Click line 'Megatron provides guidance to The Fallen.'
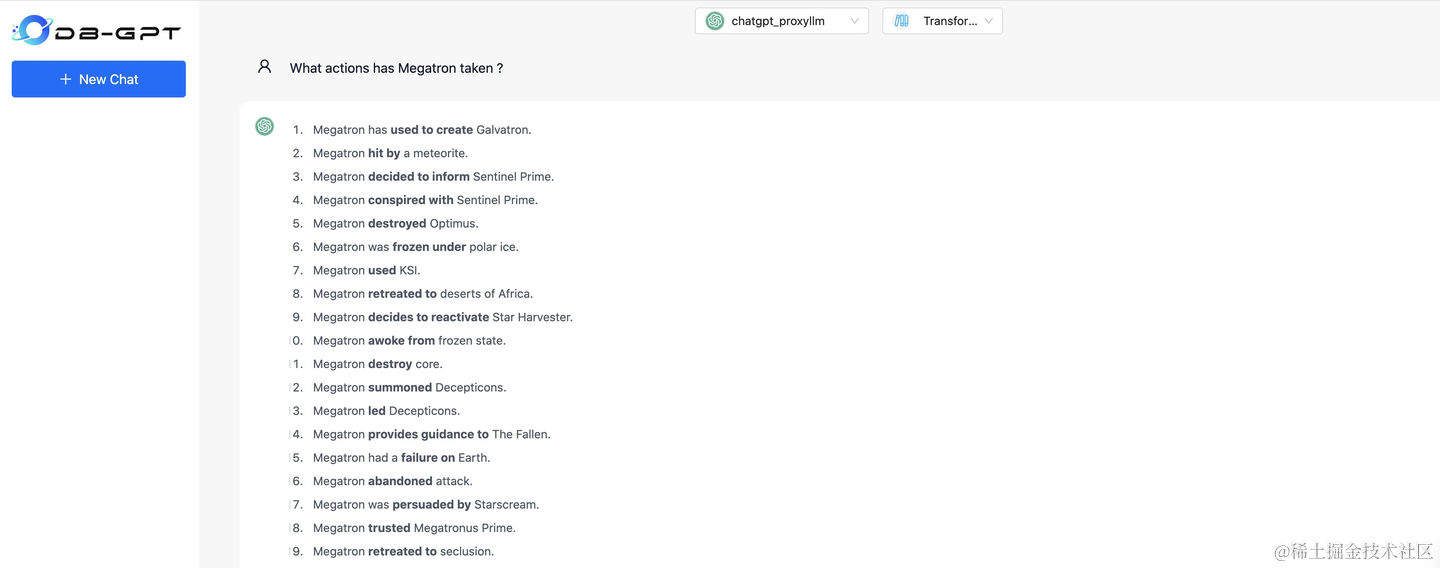 coord(432,435)
